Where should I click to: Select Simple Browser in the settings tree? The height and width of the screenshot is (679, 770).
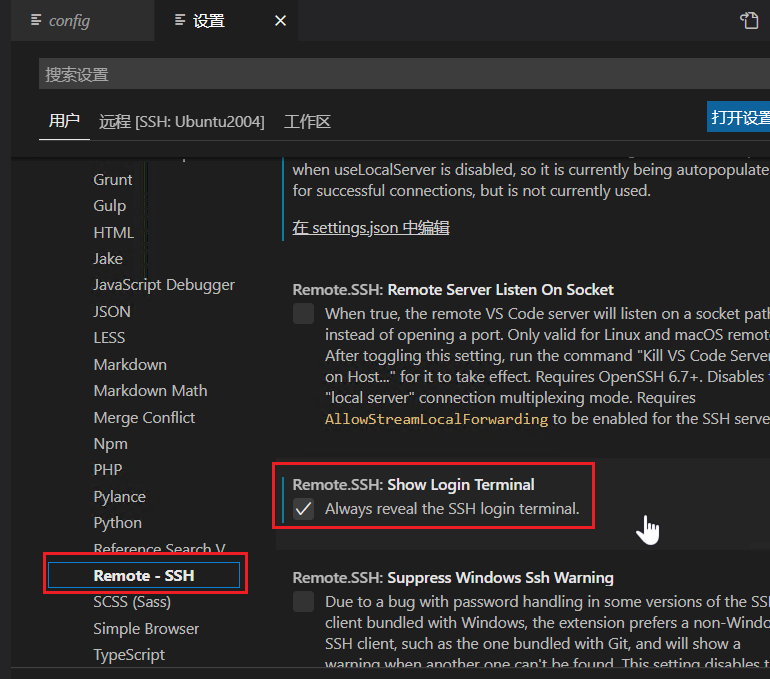(x=146, y=628)
